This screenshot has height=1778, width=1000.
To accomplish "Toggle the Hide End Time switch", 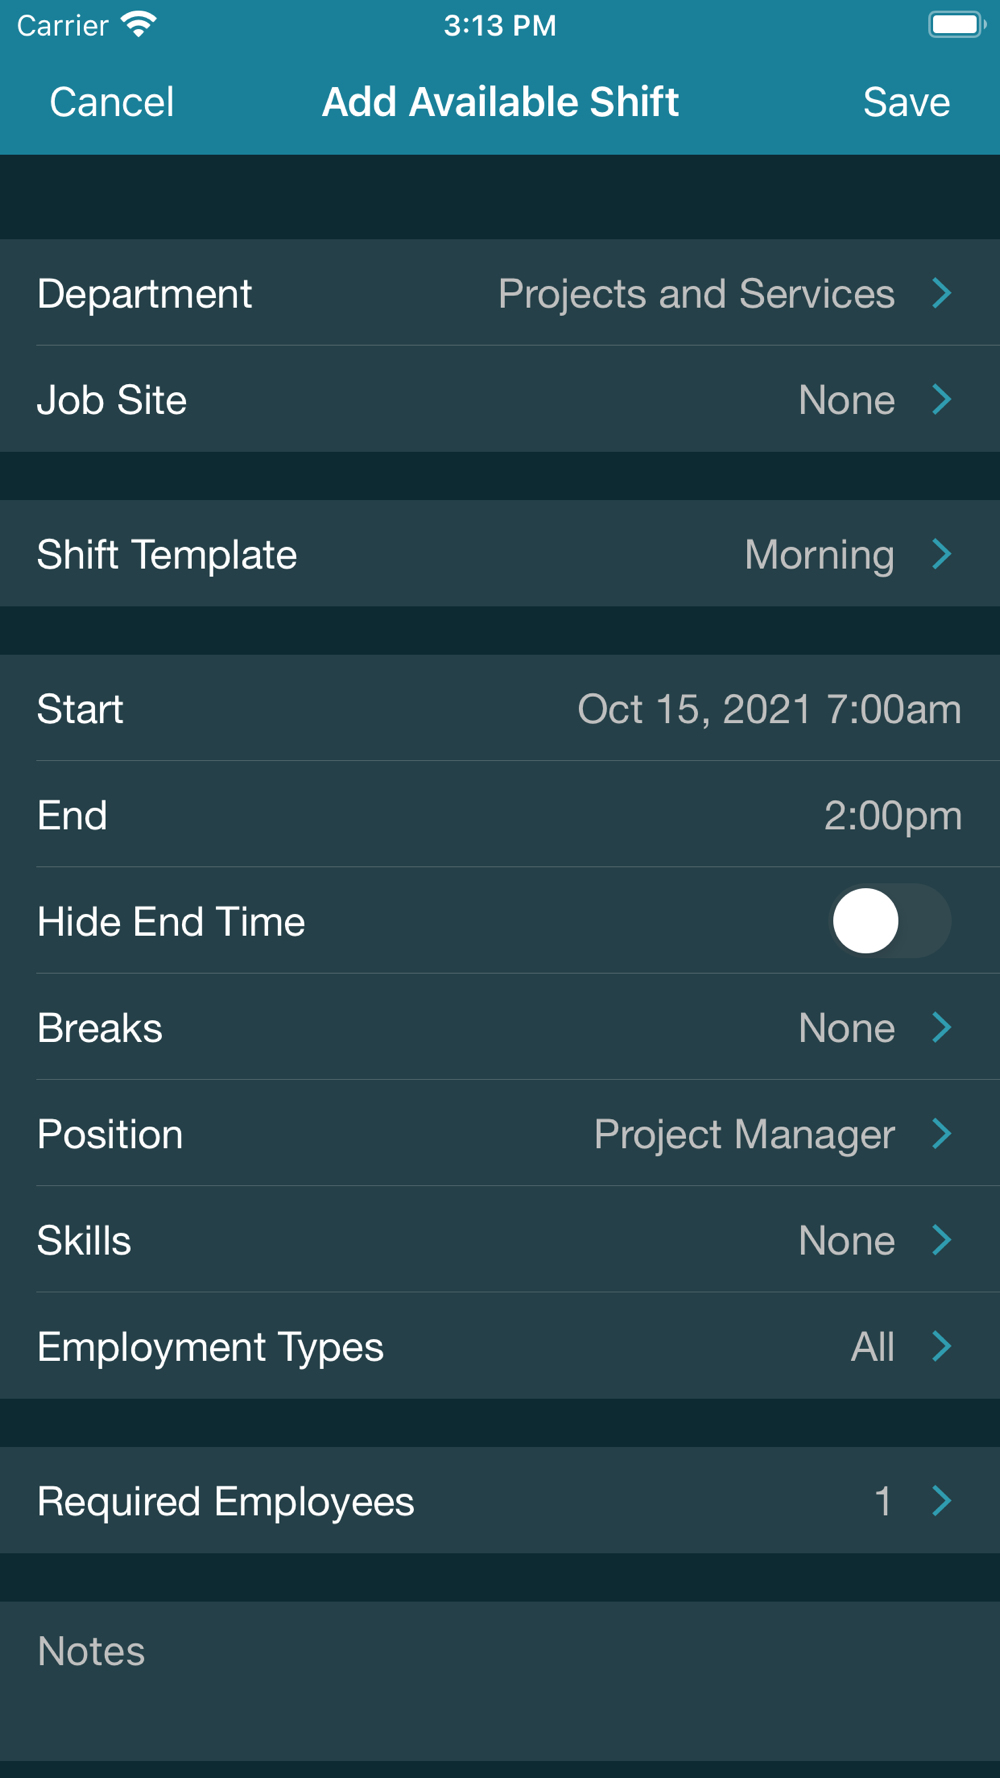I will click(x=890, y=921).
